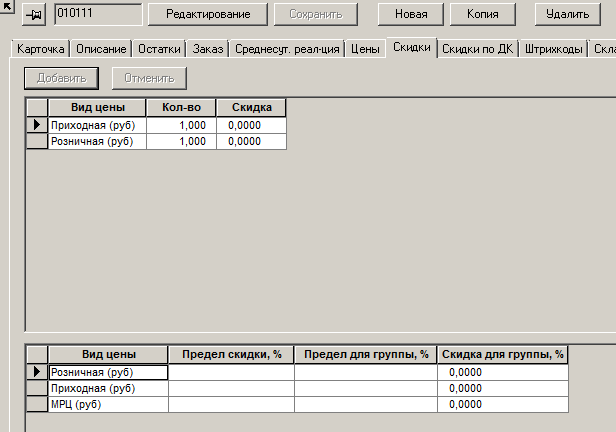Click discount 0,0000 in upper Приходная row
This screenshot has height=432, width=616.
pyautogui.click(x=251, y=125)
